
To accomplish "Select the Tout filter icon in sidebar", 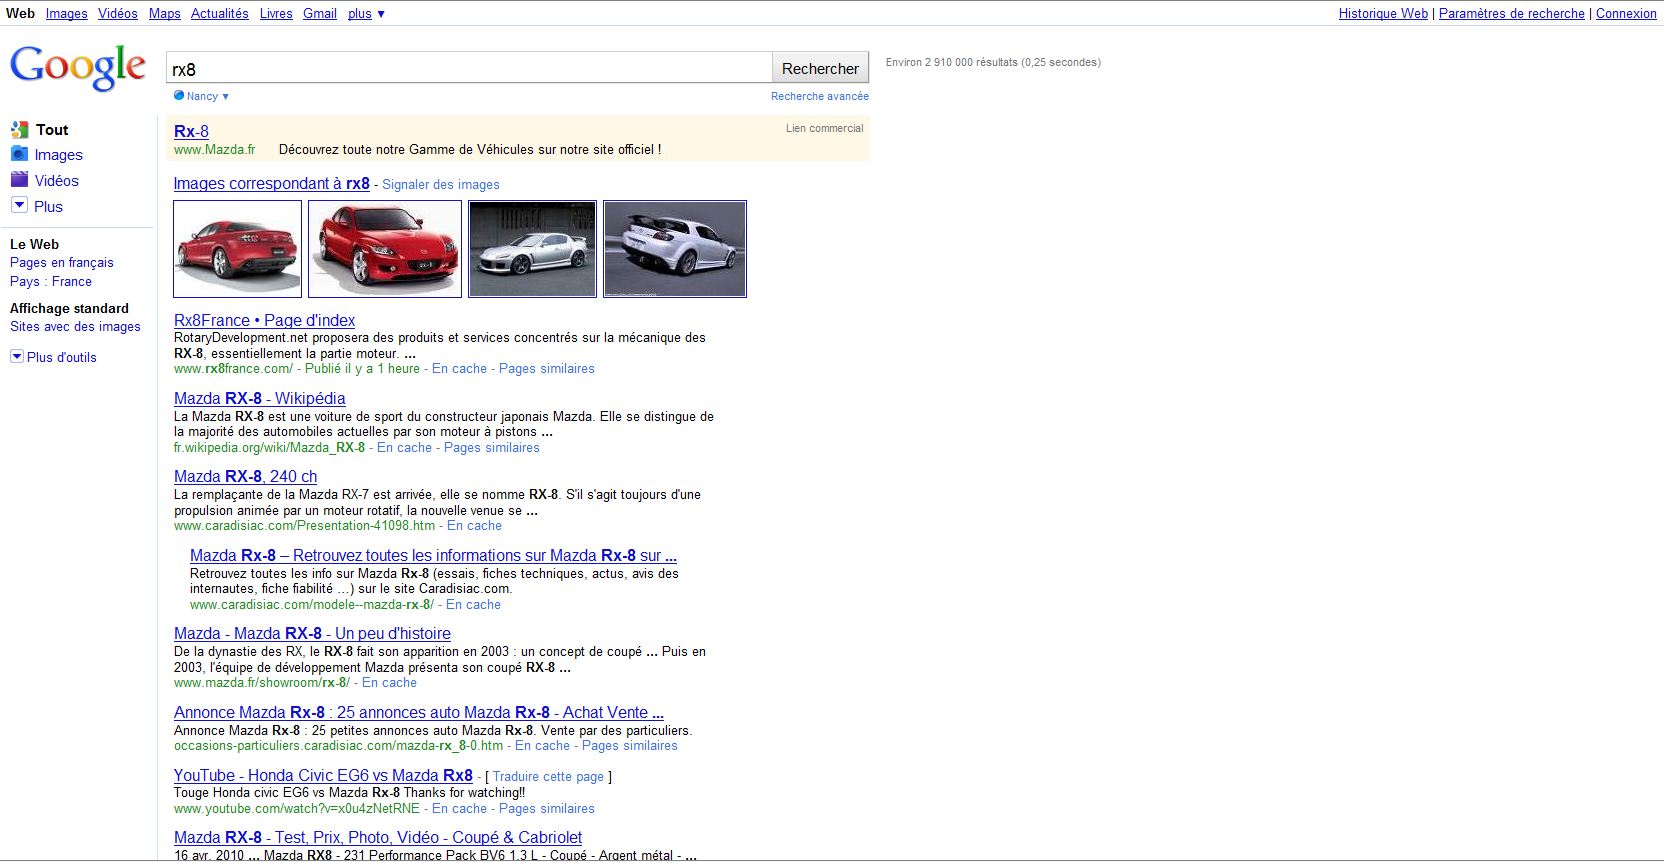I will 19,130.
